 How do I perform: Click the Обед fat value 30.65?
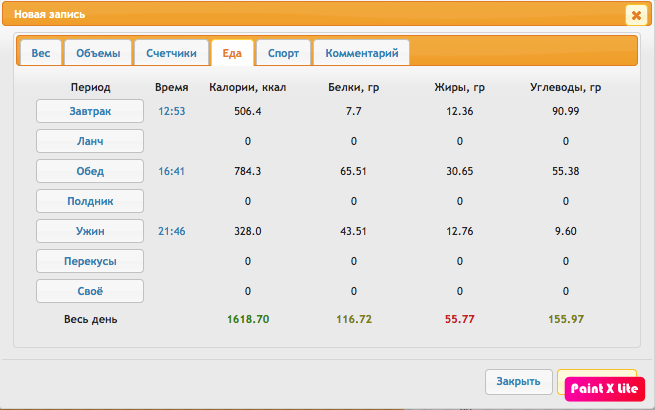[460, 171]
